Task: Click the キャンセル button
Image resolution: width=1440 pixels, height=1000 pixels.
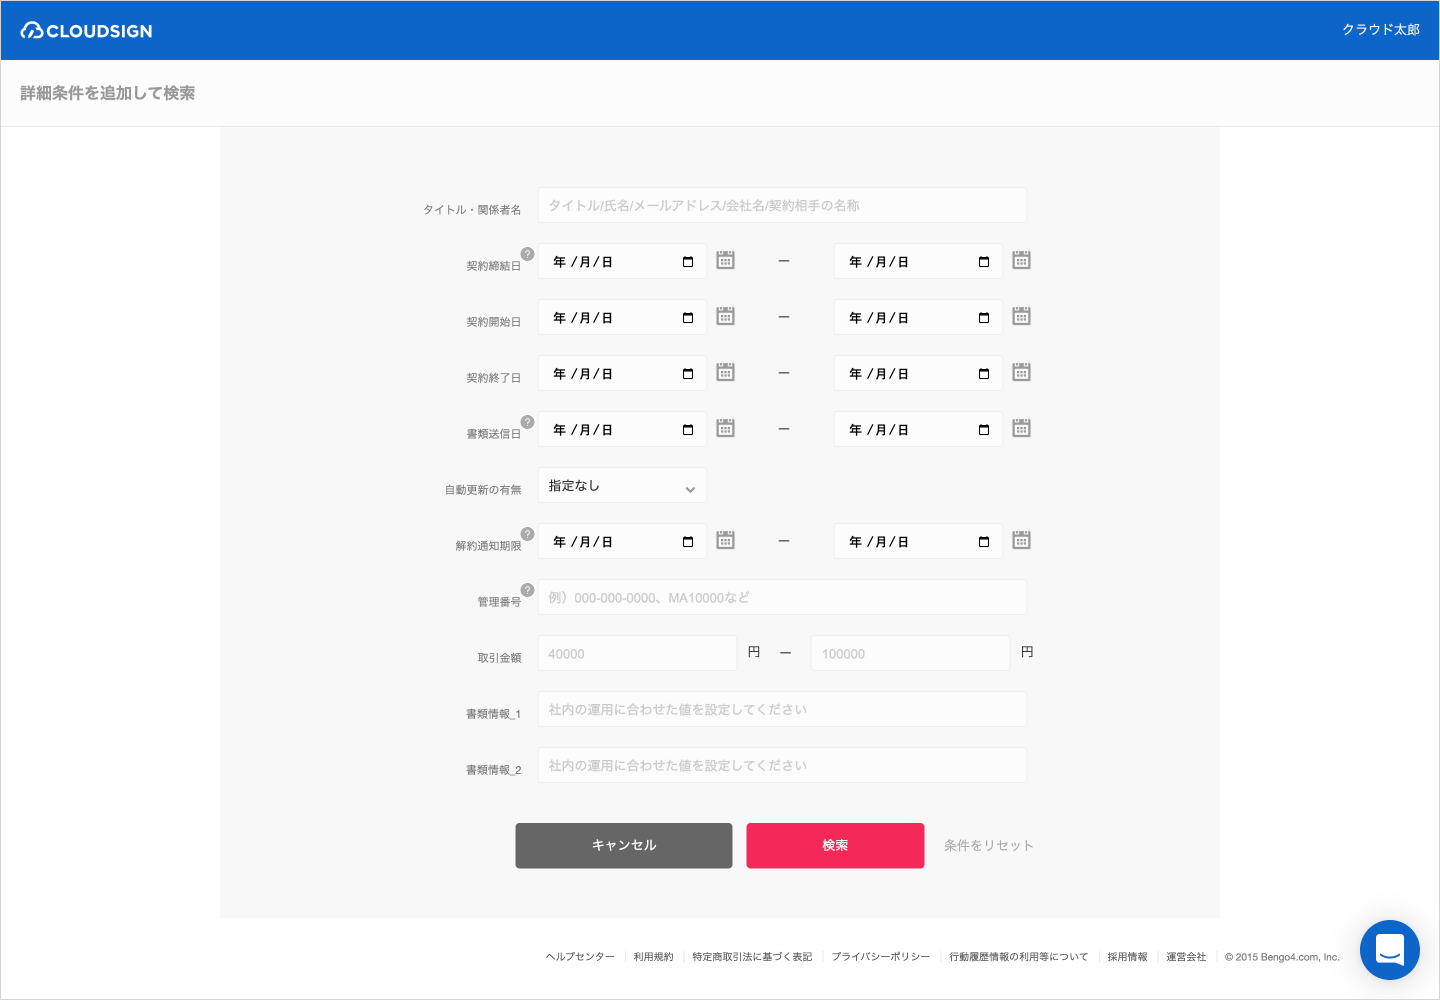Action: (624, 846)
